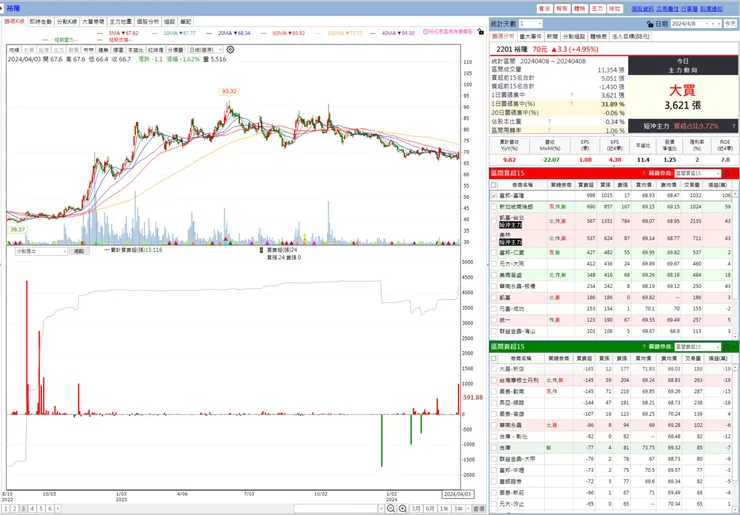
Task: Open the 個股資訊 link
Action: [643, 9]
